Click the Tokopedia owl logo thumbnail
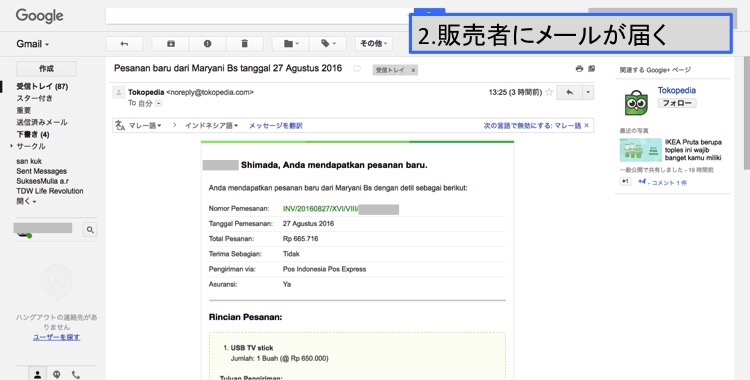Image resolution: width=750 pixels, height=380 pixels. click(x=636, y=102)
